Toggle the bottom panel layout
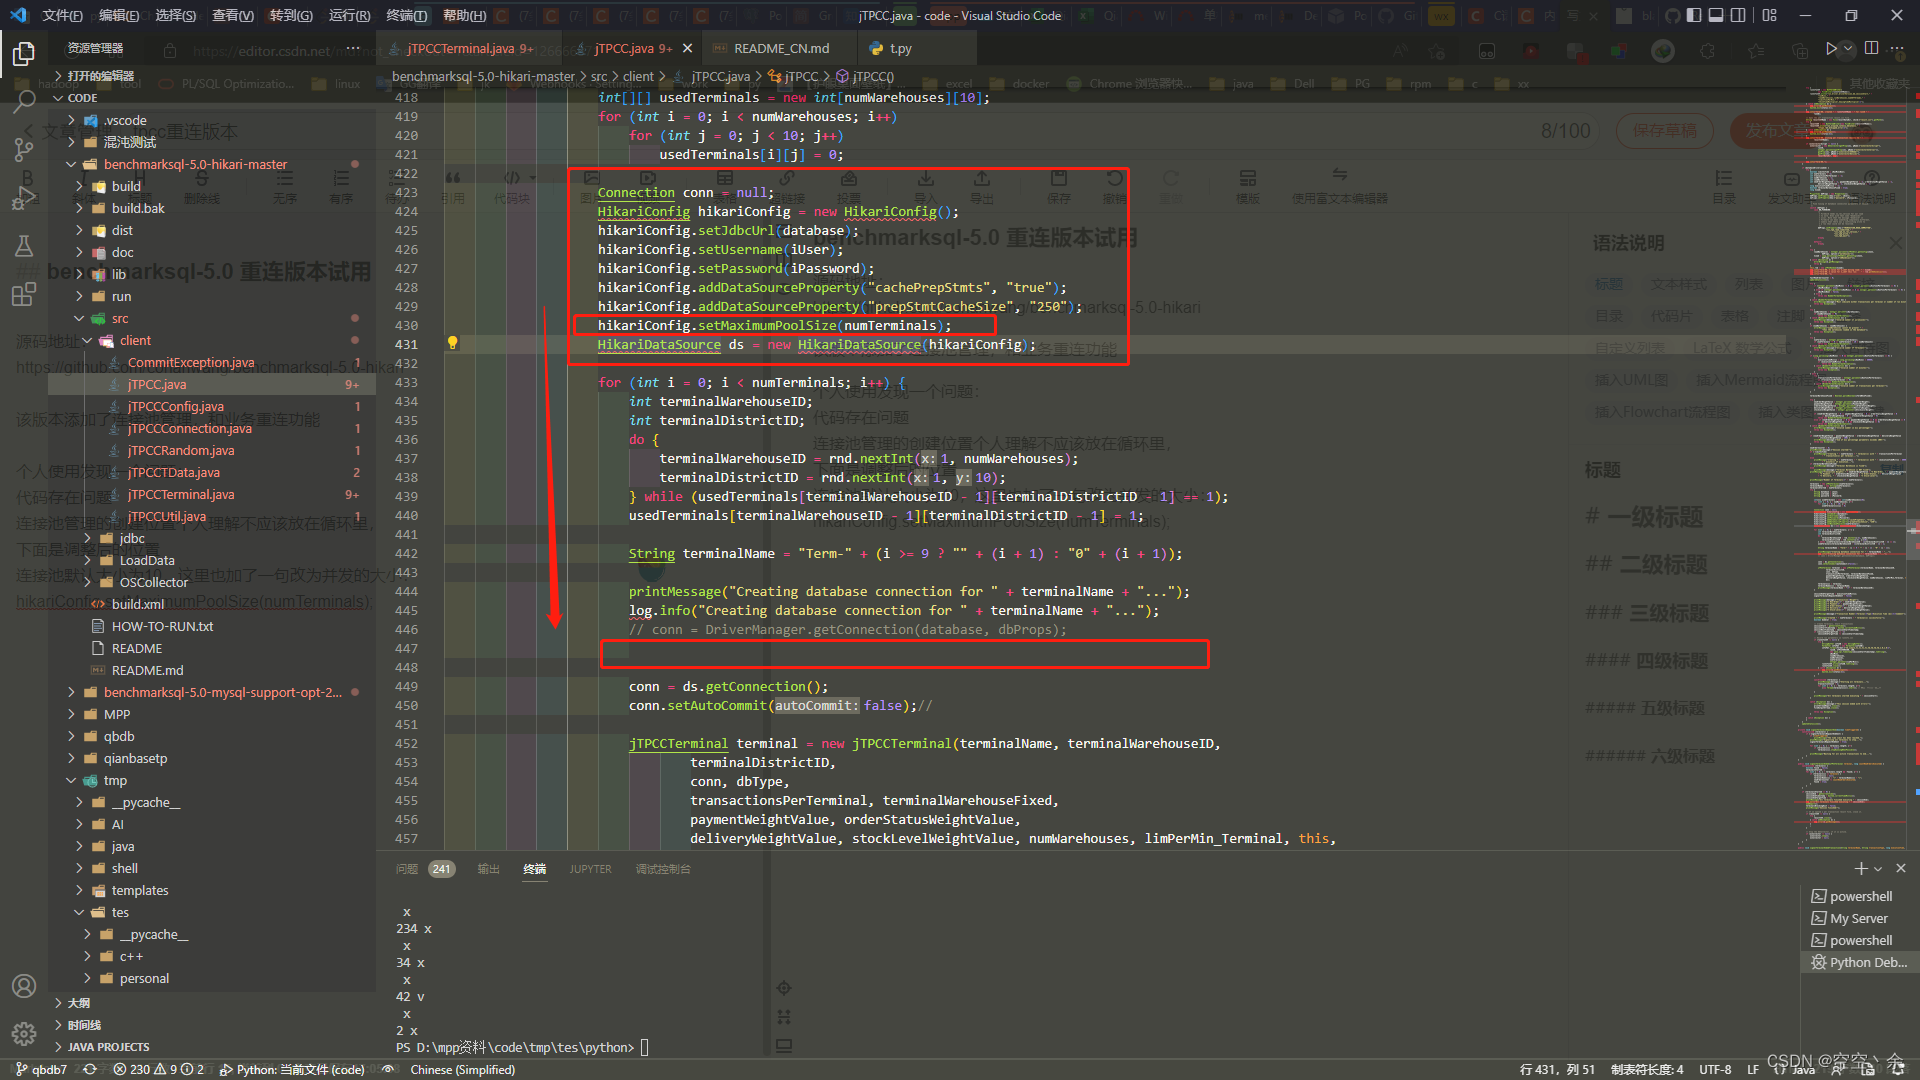The image size is (1920, 1080). coord(1716,15)
